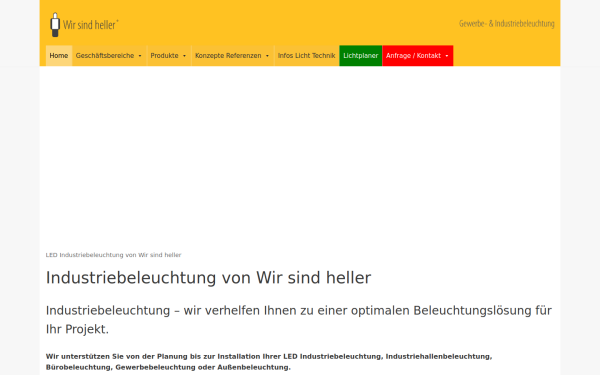
Task: Expand the Anfrage / Kontakt dropdown arrow
Action: [447, 56]
